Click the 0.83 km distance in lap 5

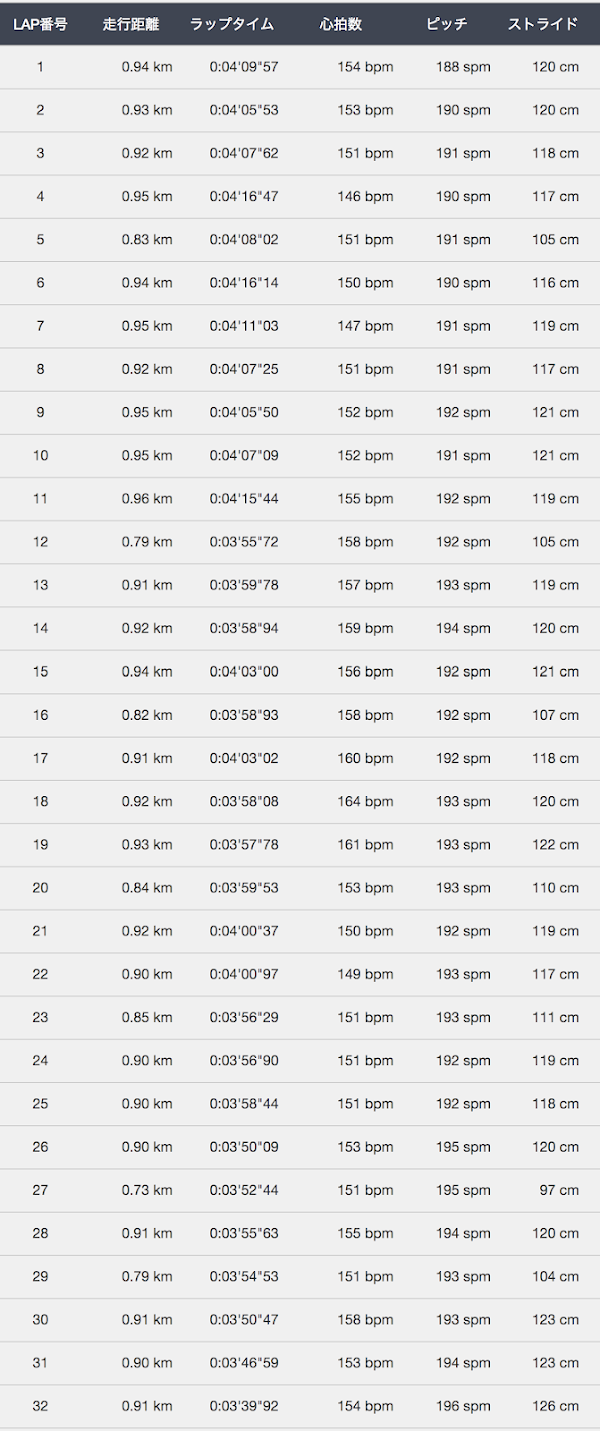(147, 240)
